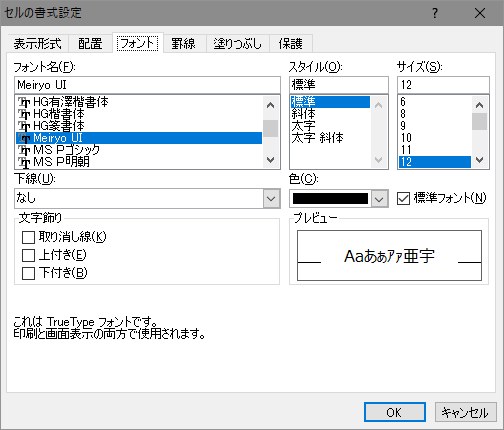Enable 下付き subscript checkbox
The width and height of the screenshot is (504, 430).
click(x=28, y=273)
